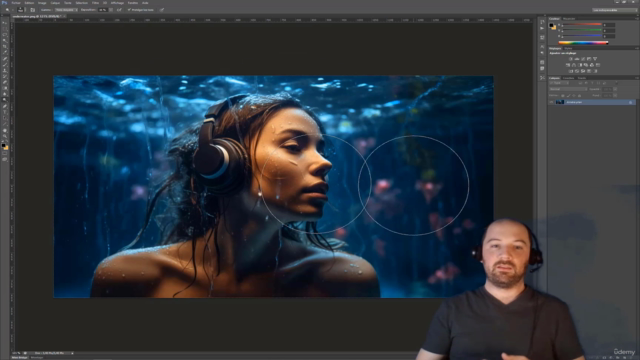The image size is (640, 360).
Task: Select the Horizontal Type tool
Action: (x=5, y=112)
